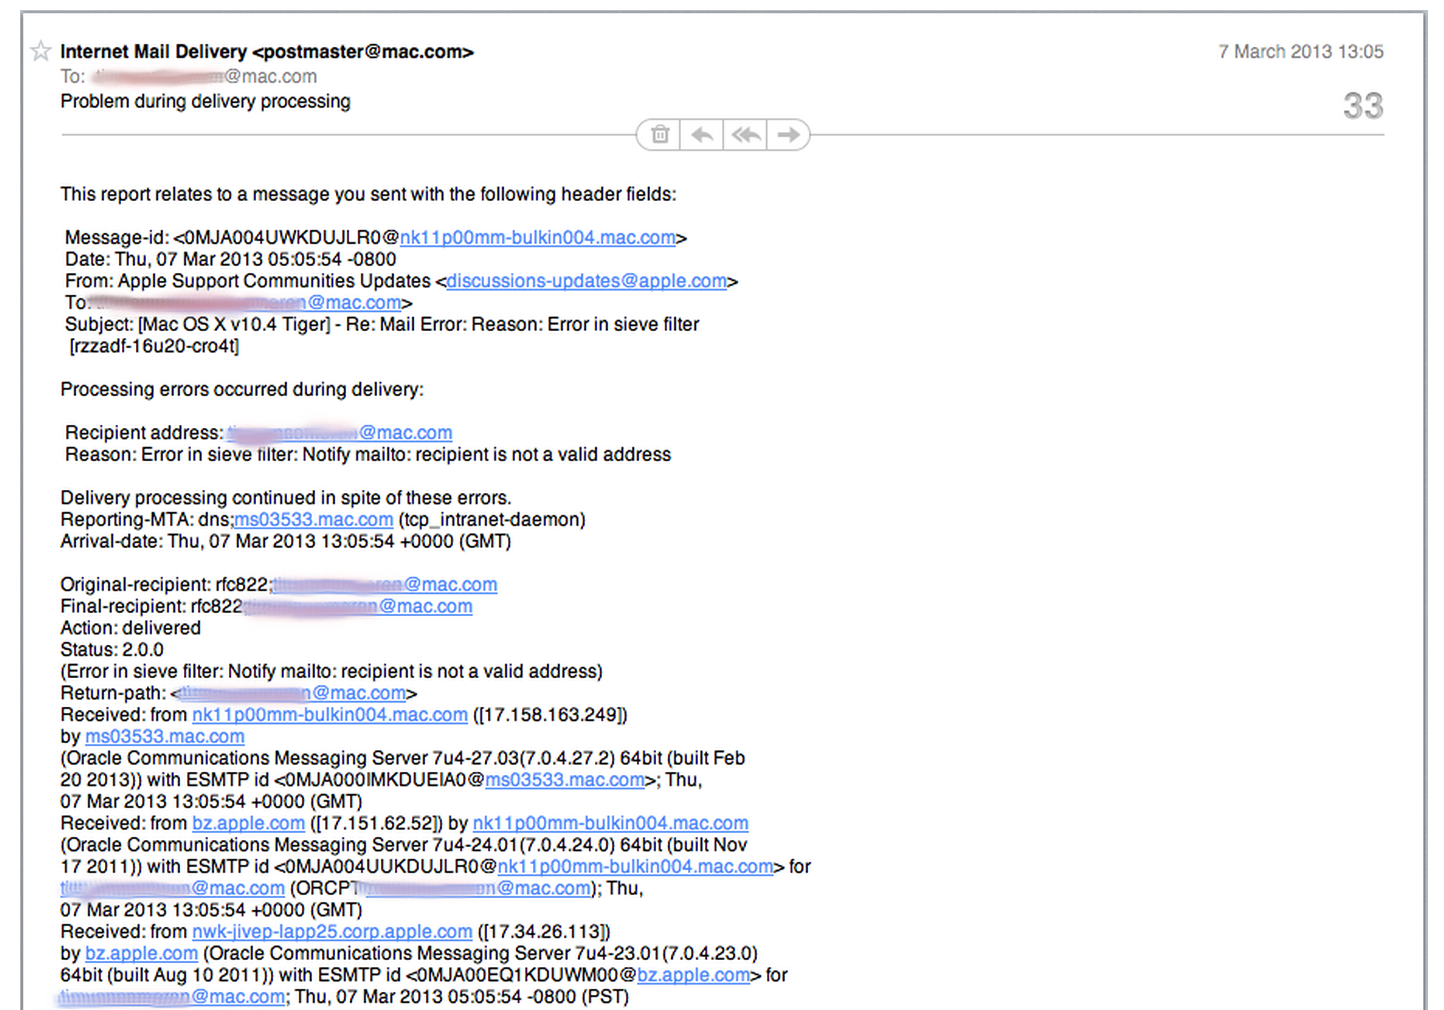Screen dimensions: 1444x1010
Task: Open the ms03533.mac.com ESMTP id link
Action: (565, 779)
